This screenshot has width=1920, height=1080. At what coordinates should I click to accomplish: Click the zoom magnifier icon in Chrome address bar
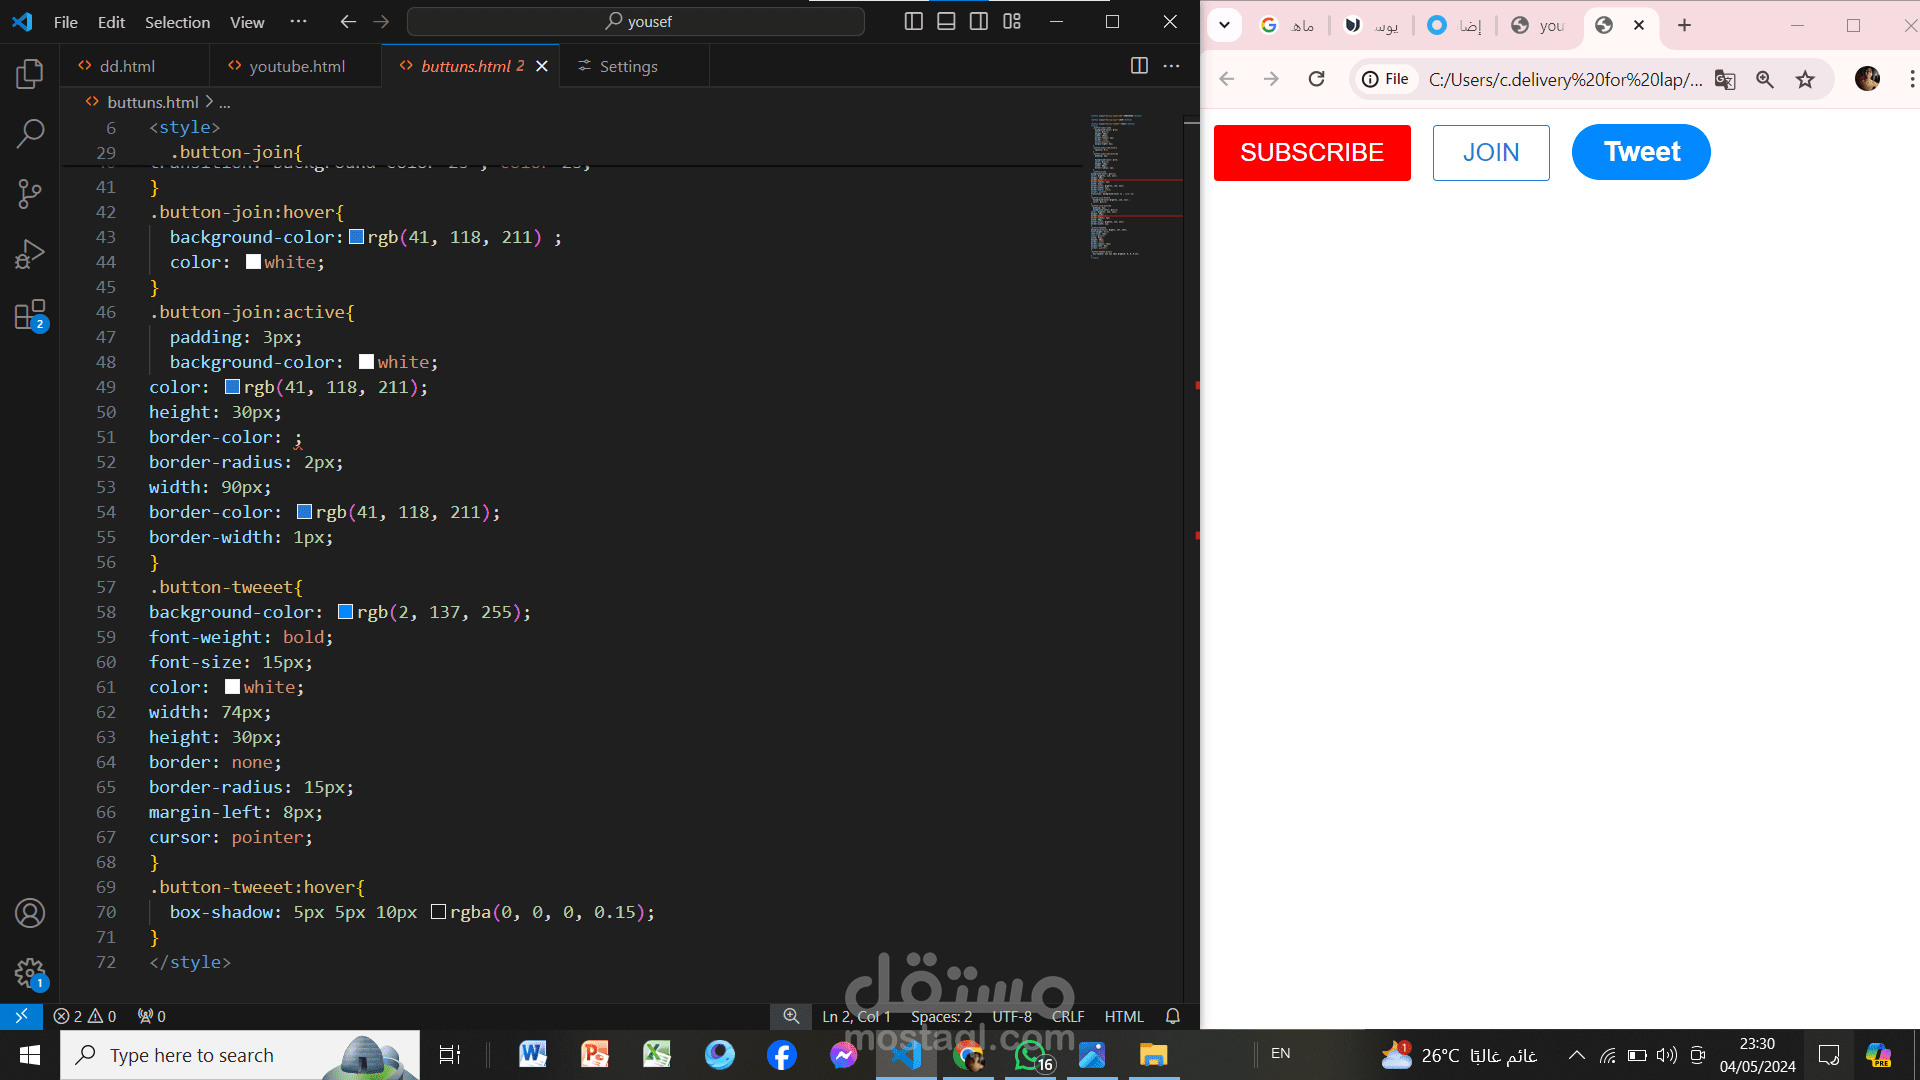(x=1765, y=79)
